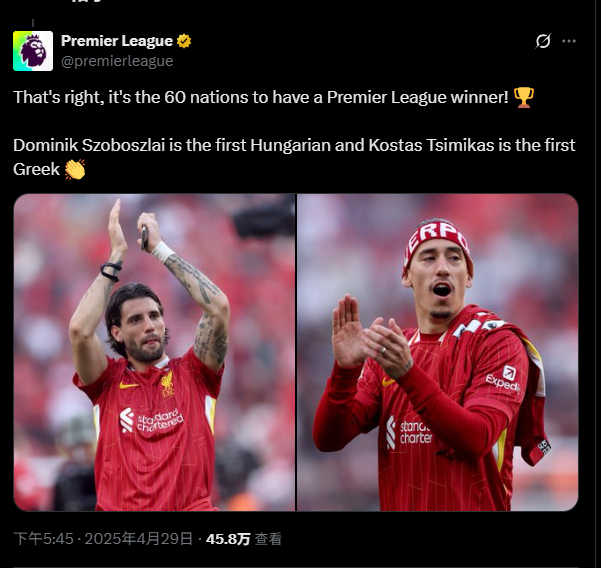
Task: Click the clapping hands emoji
Action: click(x=75, y=169)
